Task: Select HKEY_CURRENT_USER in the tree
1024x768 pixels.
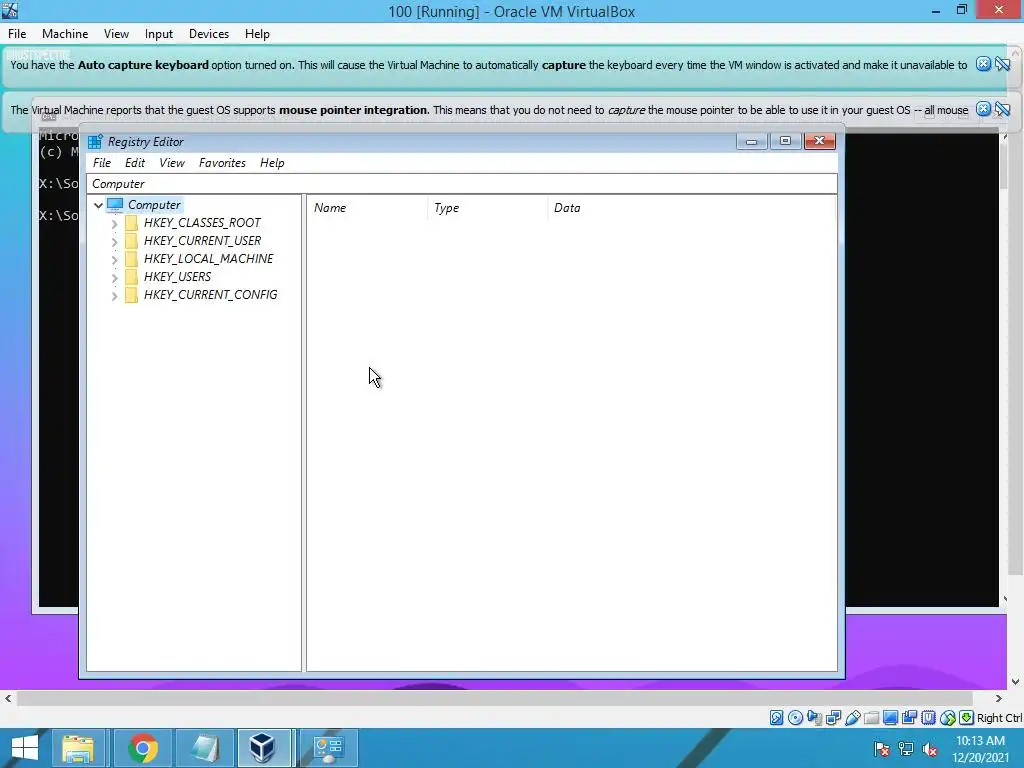Action: [x=202, y=241]
